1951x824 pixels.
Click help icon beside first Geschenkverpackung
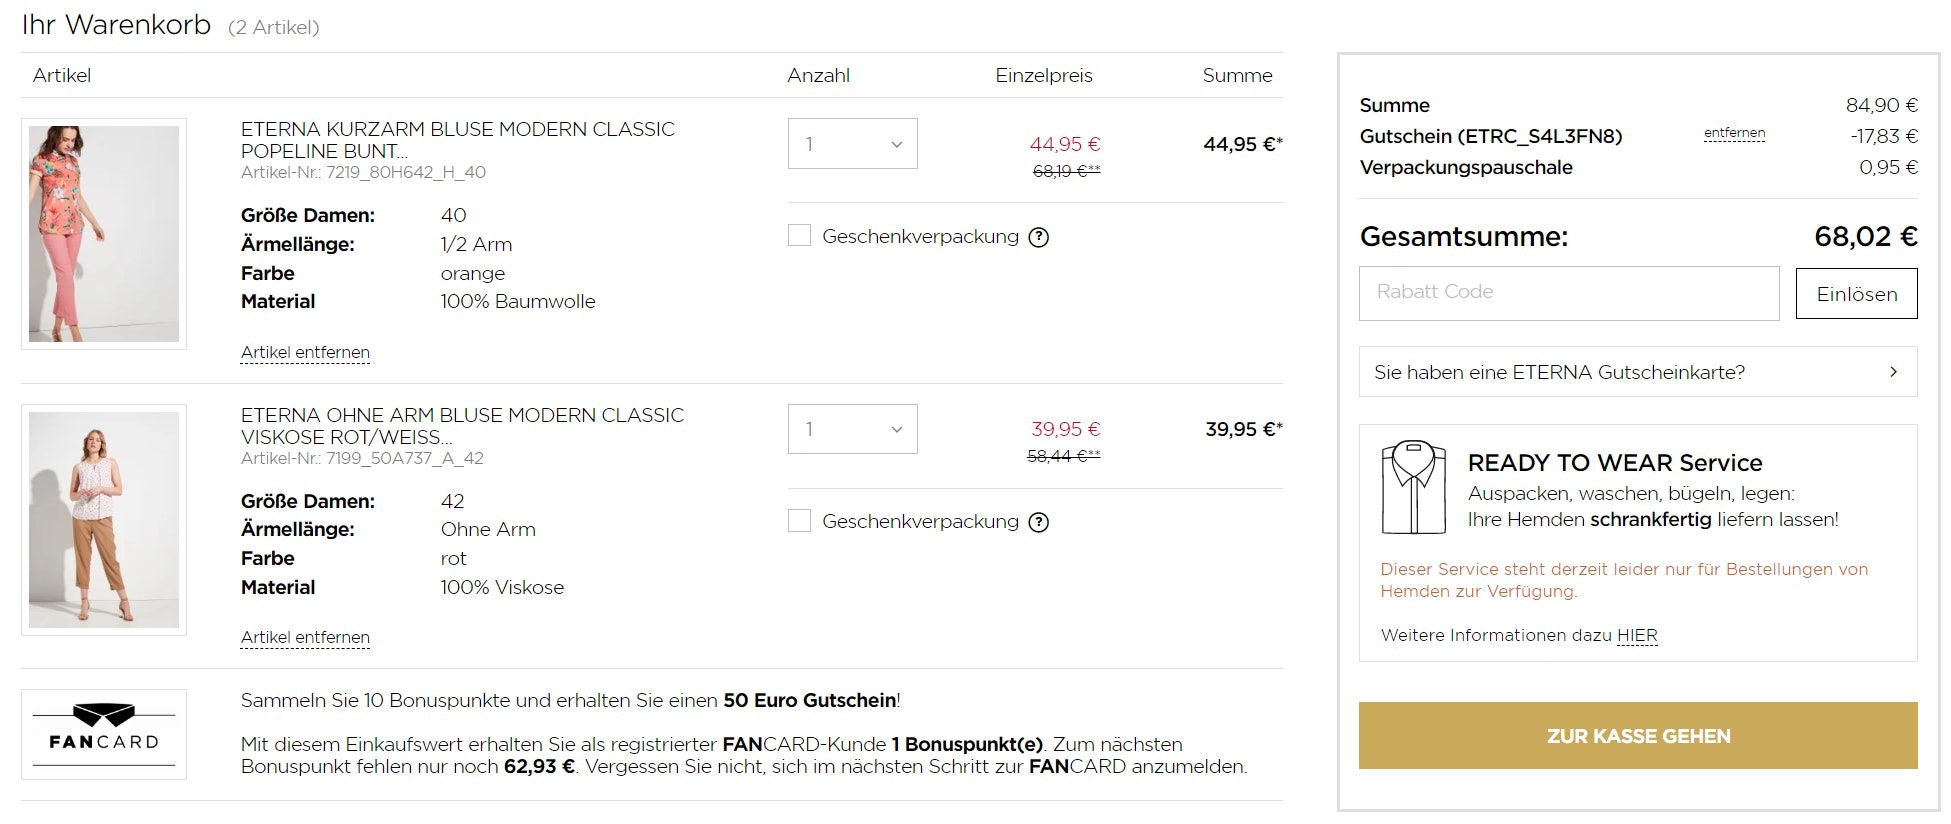coord(1039,237)
